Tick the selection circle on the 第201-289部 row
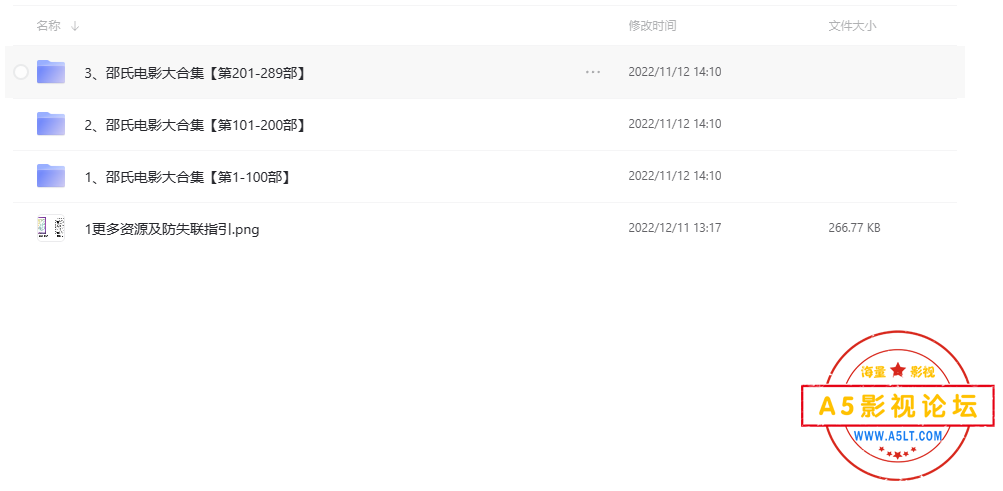The image size is (1003, 491). [x=21, y=72]
